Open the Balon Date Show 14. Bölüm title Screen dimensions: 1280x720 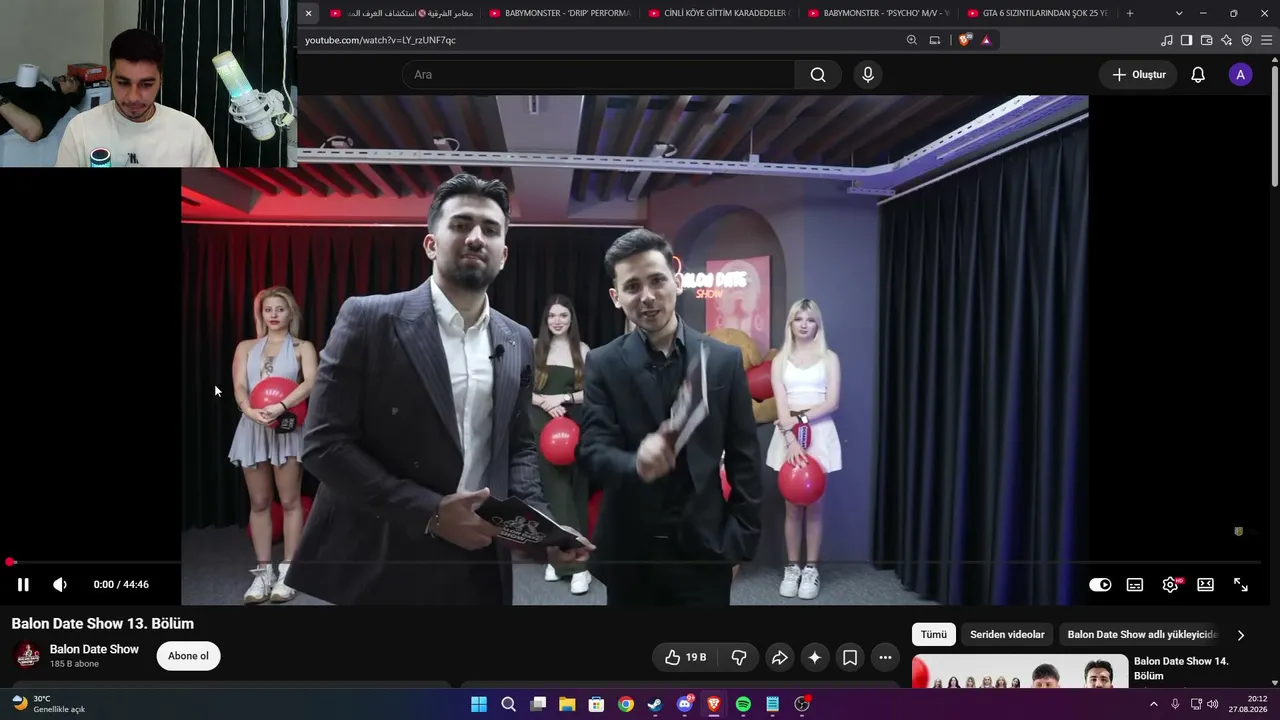pyautogui.click(x=1181, y=668)
